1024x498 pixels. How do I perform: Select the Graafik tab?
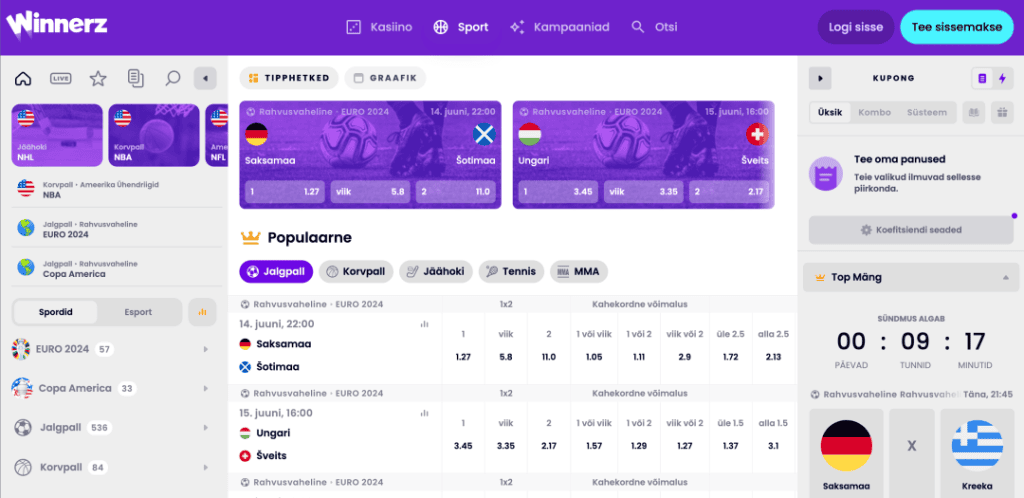pyautogui.click(x=385, y=78)
